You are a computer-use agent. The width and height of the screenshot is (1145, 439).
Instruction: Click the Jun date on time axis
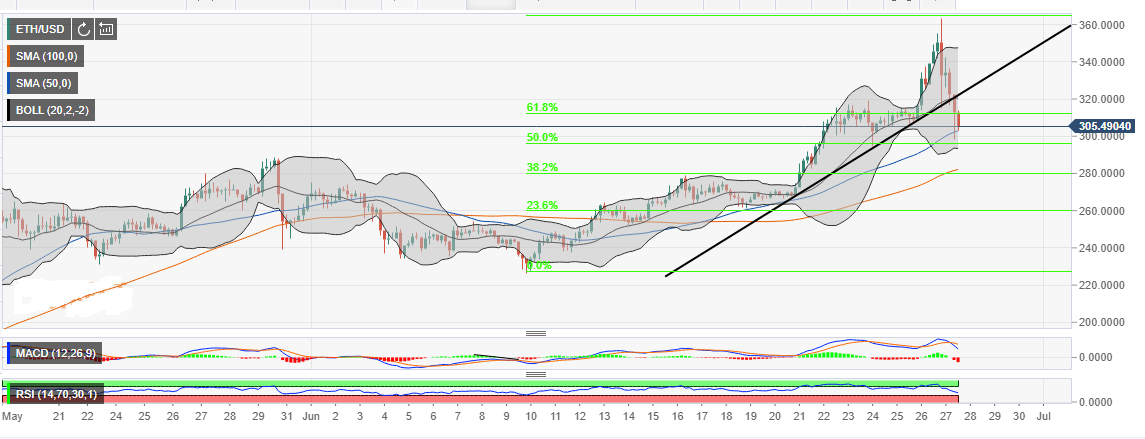point(311,414)
